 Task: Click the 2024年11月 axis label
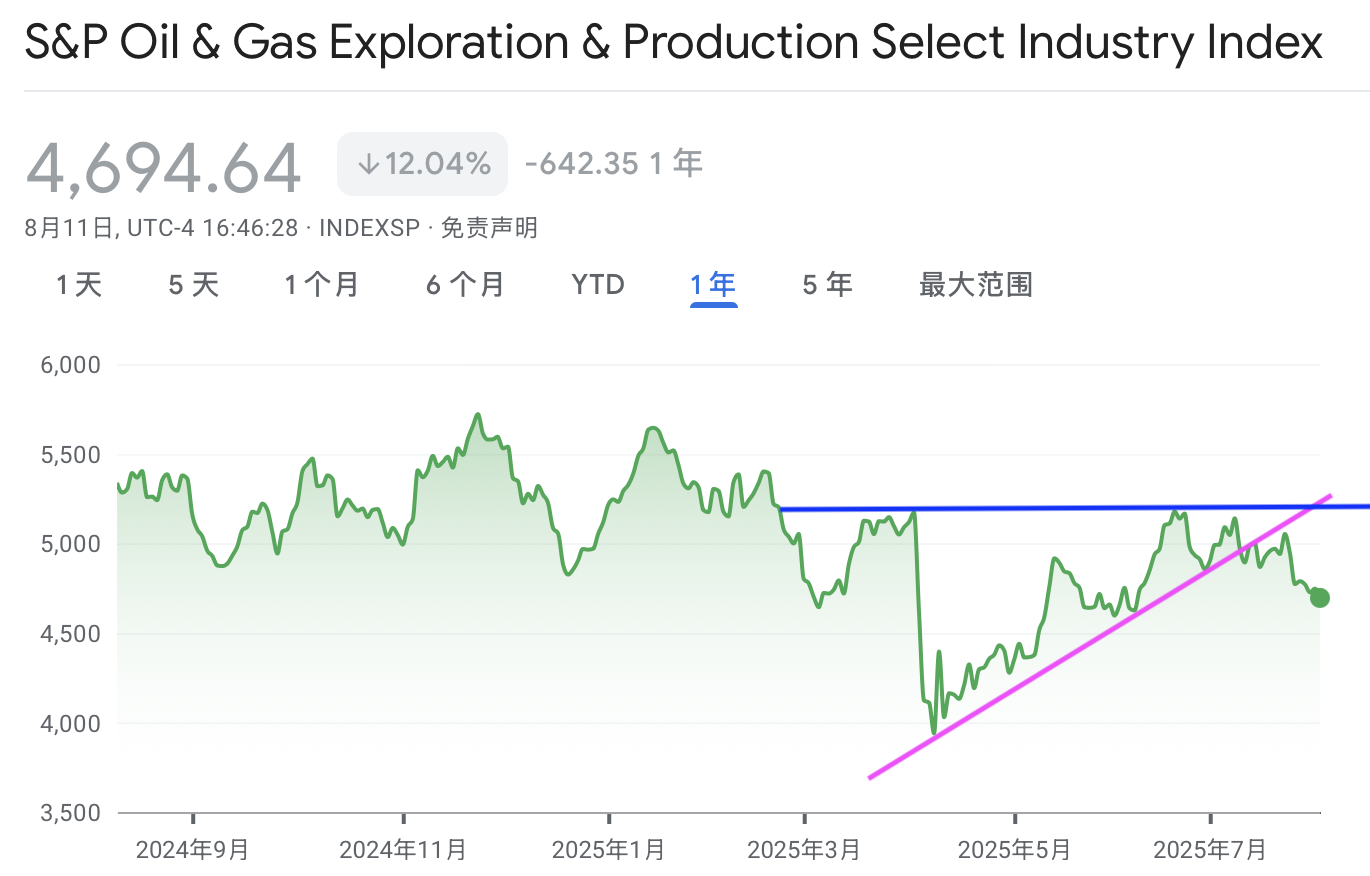403,851
